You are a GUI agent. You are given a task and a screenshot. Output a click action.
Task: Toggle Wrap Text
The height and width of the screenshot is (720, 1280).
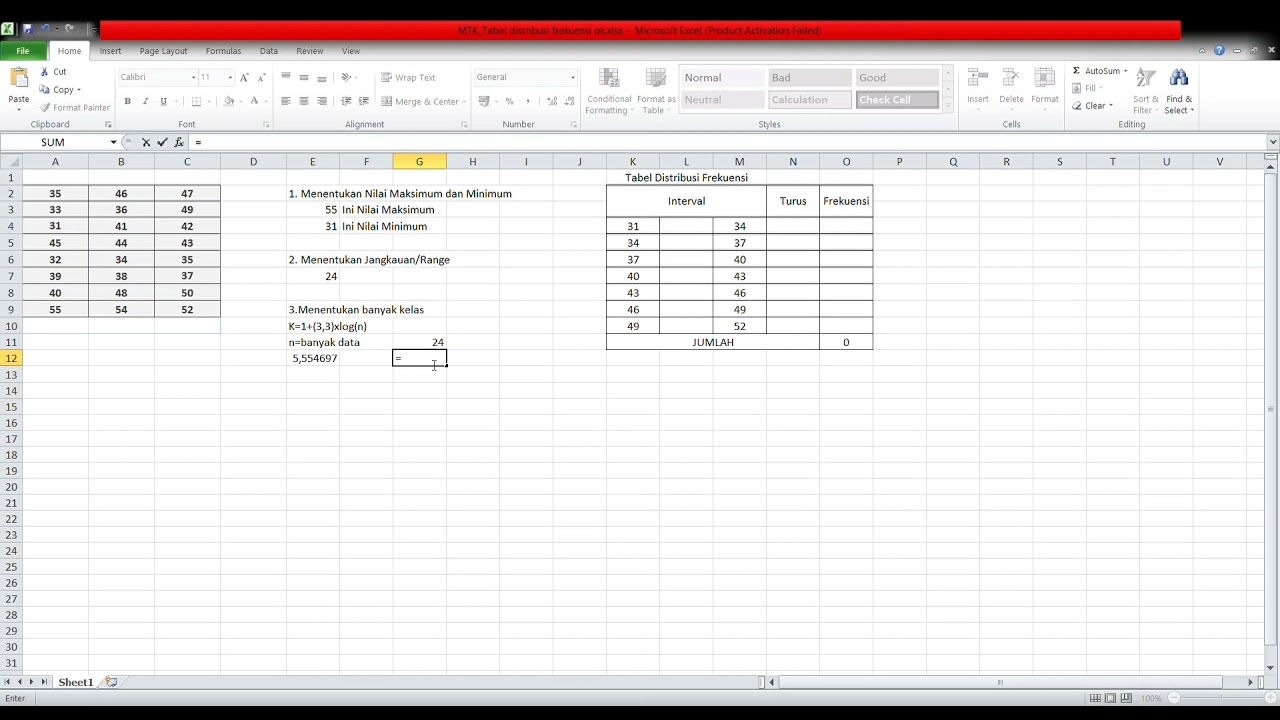pyautogui.click(x=408, y=77)
